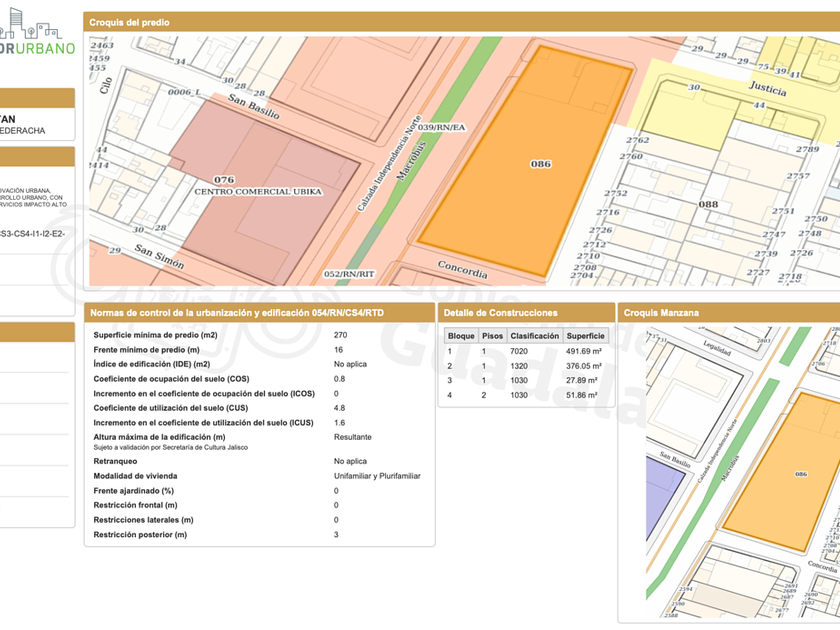Click the Pisos column header
Screen dimensions: 840x630
pos(492,336)
